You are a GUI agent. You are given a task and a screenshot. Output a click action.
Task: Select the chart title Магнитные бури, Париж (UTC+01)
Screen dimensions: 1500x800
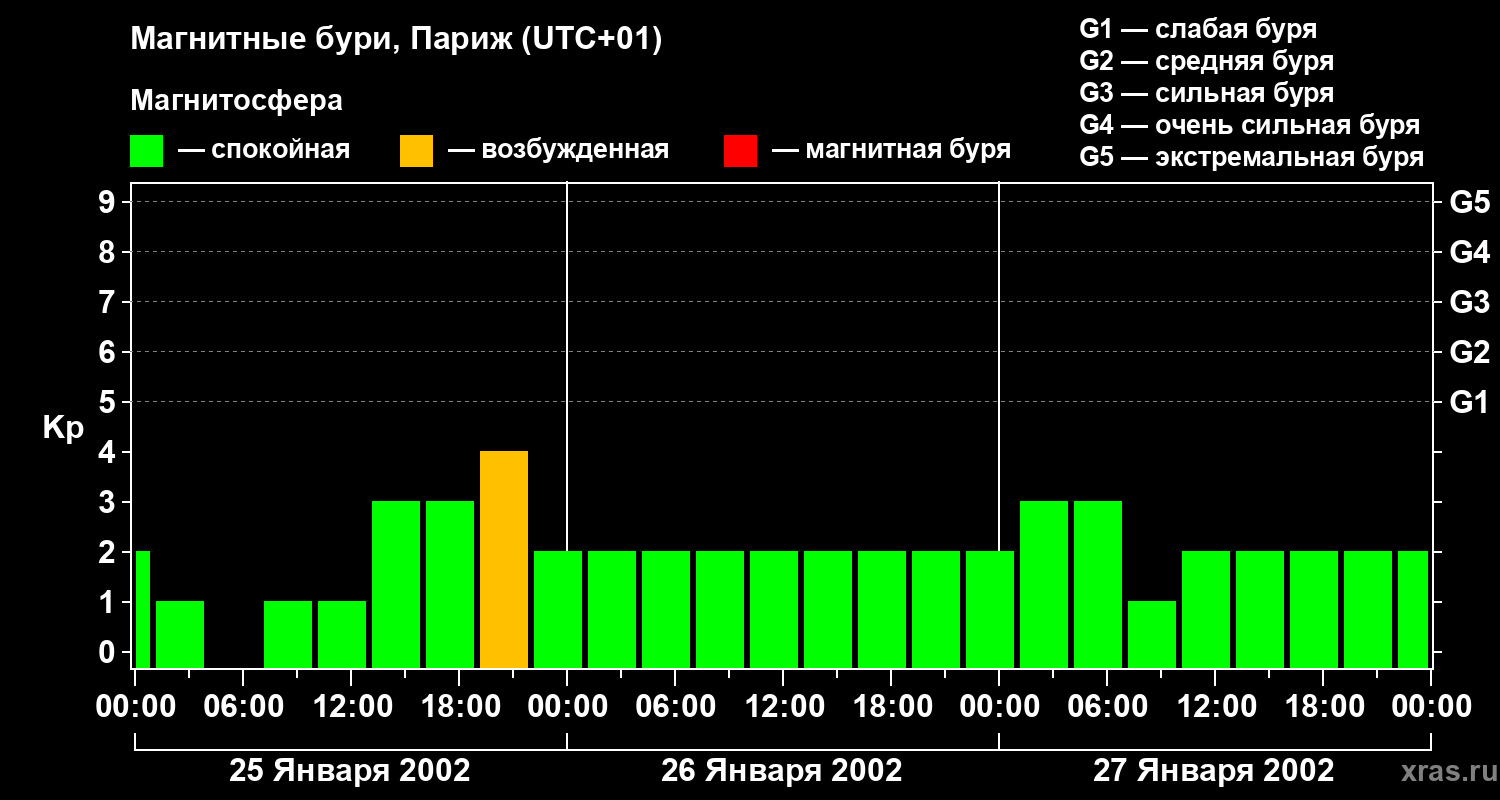(x=396, y=41)
